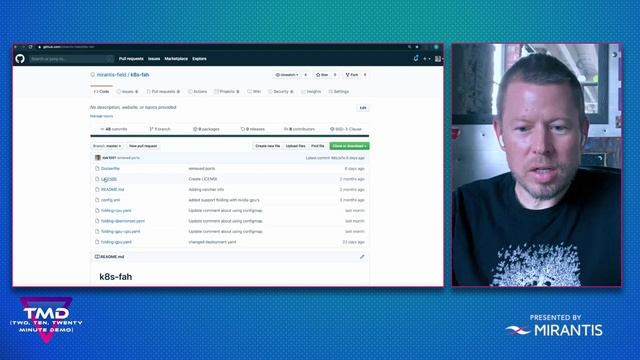Screen dimensions: 640x360
Task: Click the file icon beside folding-gpu-cpu.yaml
Action: coord(97,231)
